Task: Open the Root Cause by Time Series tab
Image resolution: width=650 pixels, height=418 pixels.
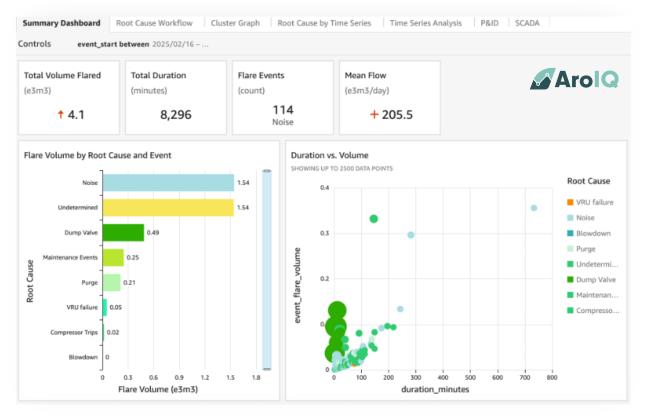Action: click(325, 21)
